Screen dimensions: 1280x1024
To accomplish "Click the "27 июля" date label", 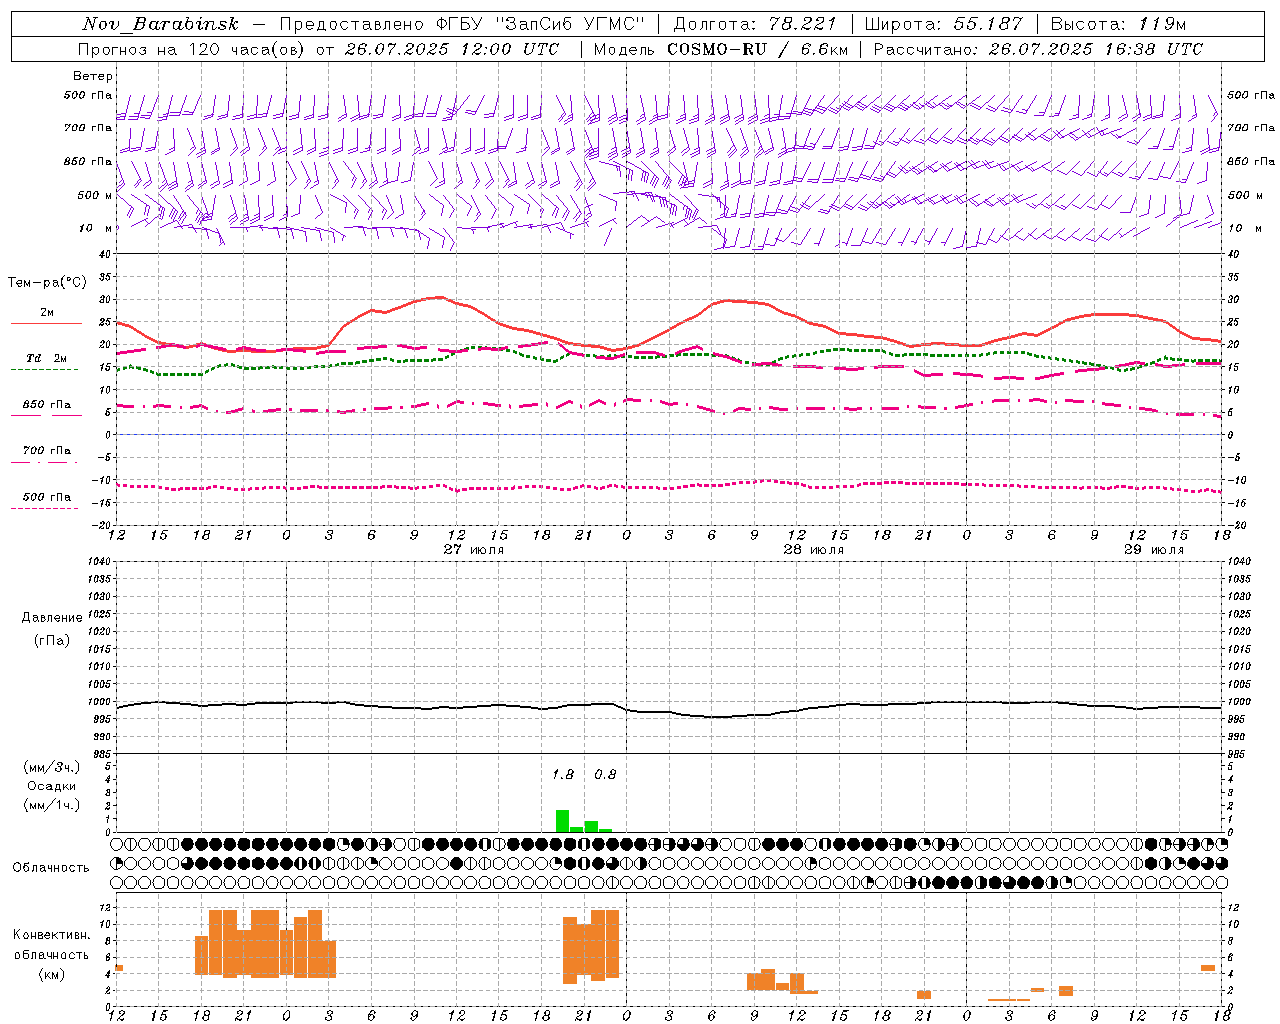I will [474, 550].
